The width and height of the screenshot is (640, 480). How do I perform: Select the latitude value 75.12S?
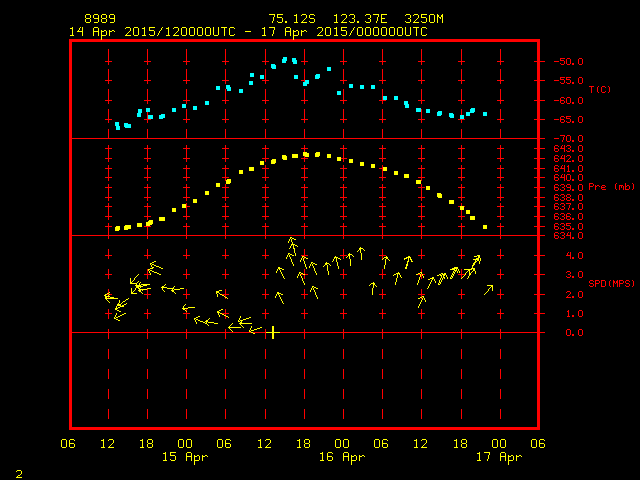coord(289,19)
